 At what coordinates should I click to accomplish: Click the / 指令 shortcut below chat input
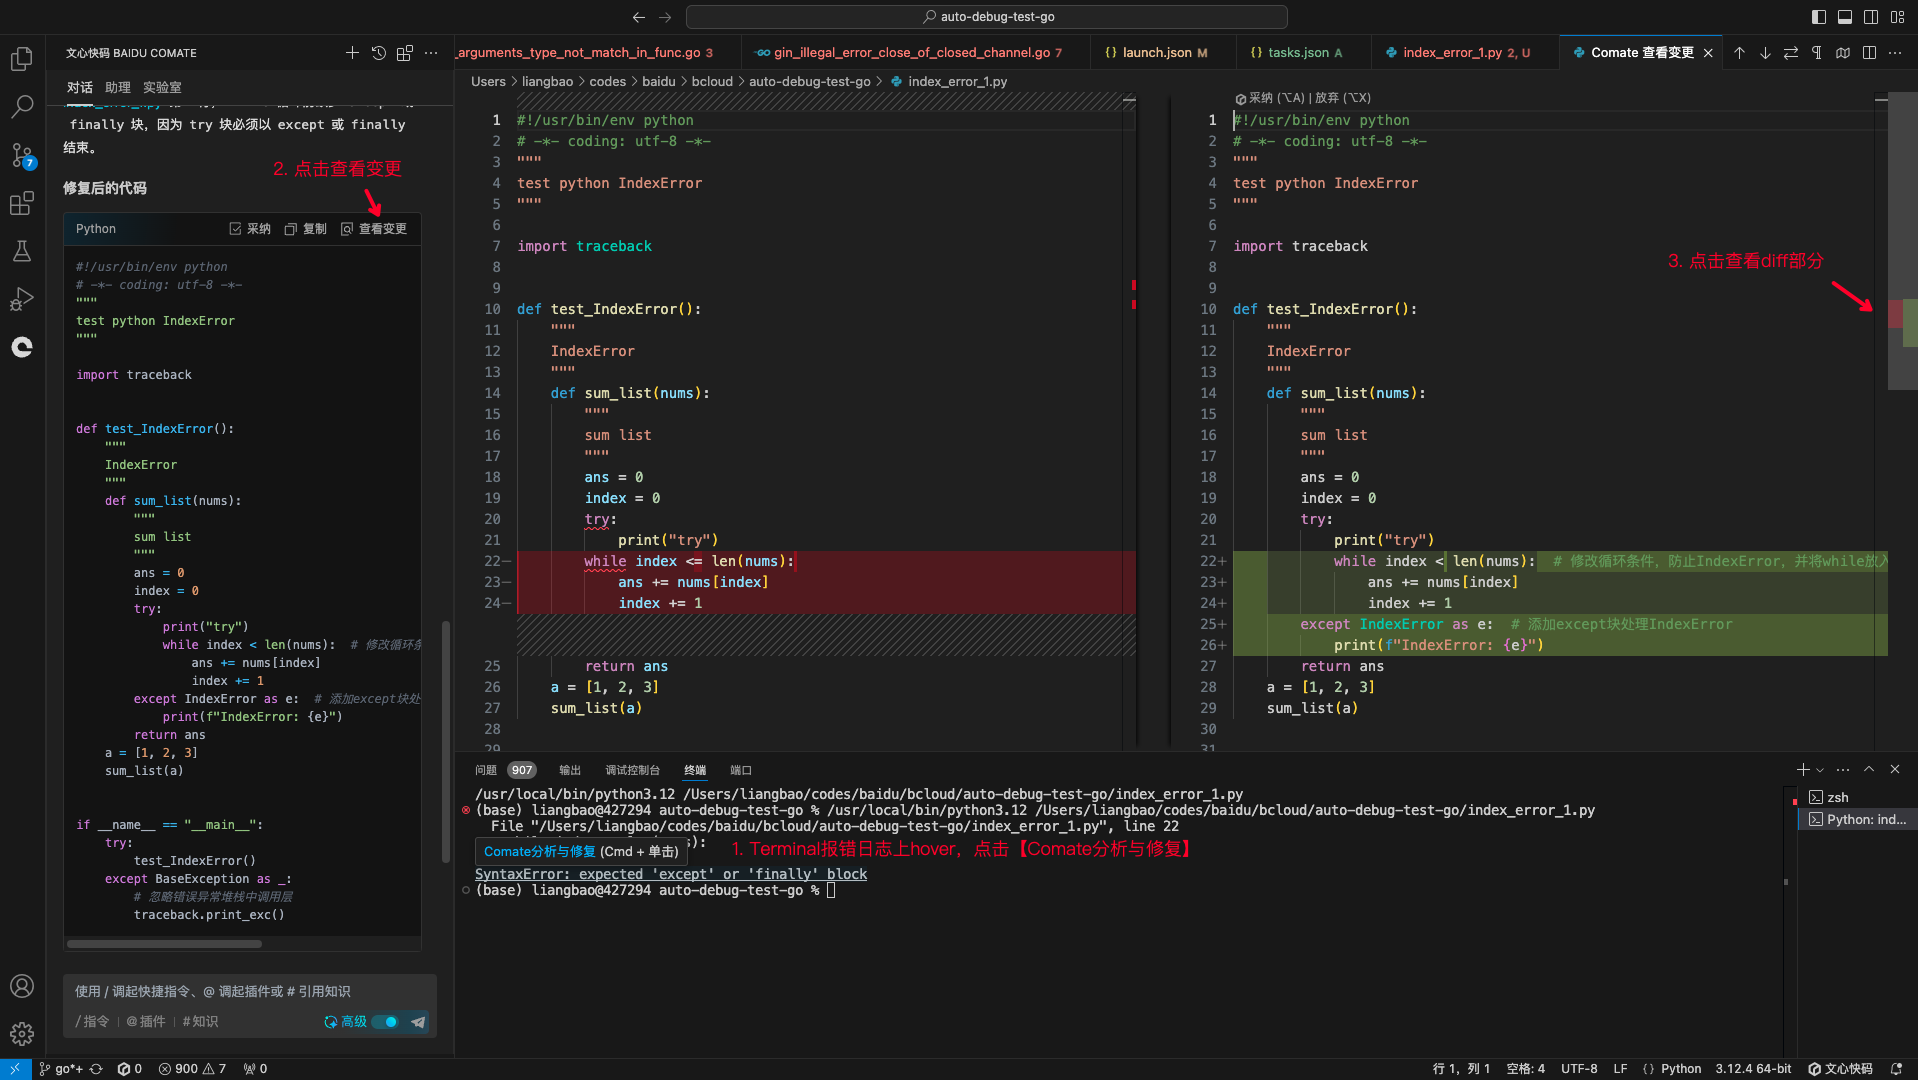(92, 1022)
